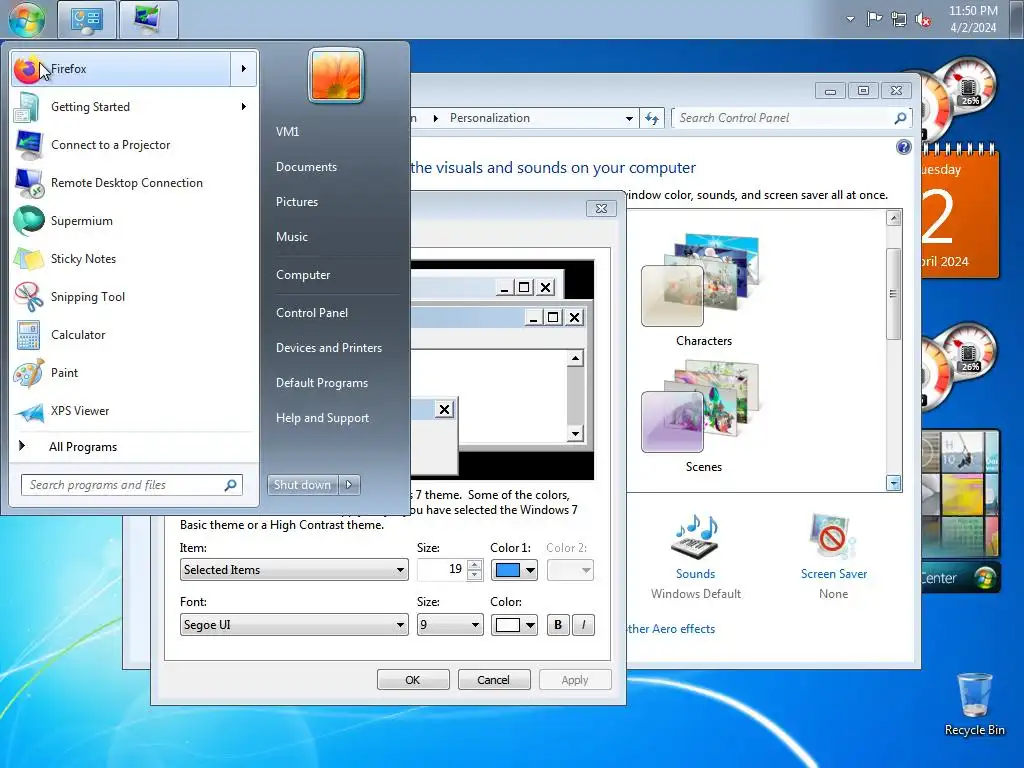This screenshot has height=768, width=1024.
Task: Click the Search Control Panel magnifier
Action: coord(900,118)
